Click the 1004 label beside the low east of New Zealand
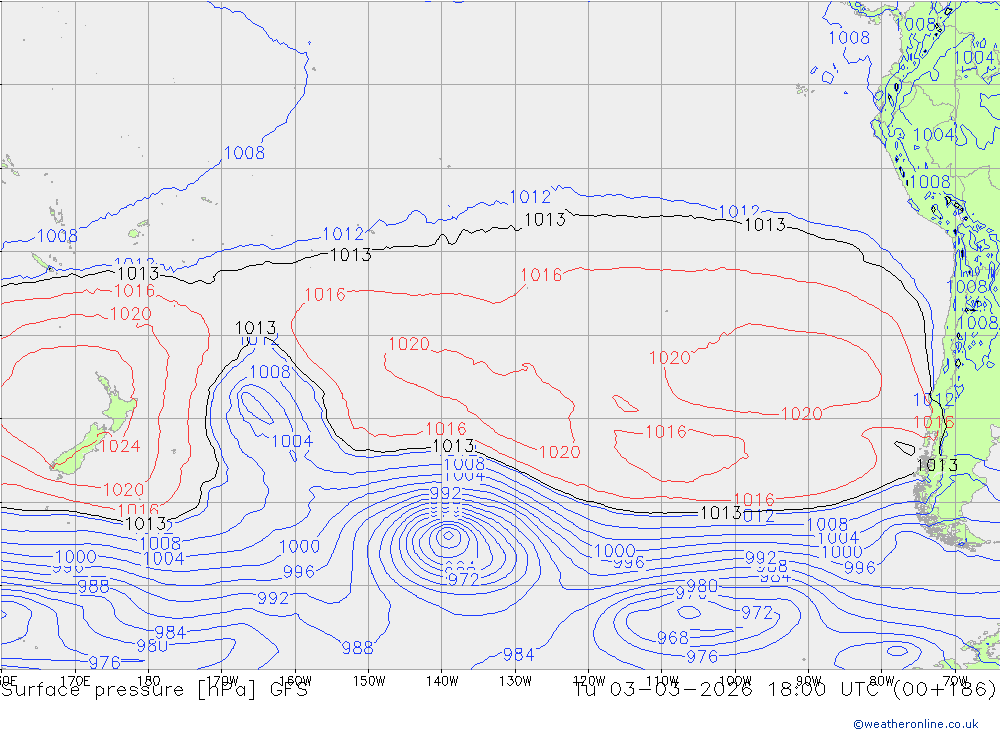This screenshot has height=733, width=1000. pyautogui.click(x=292, y=441)
